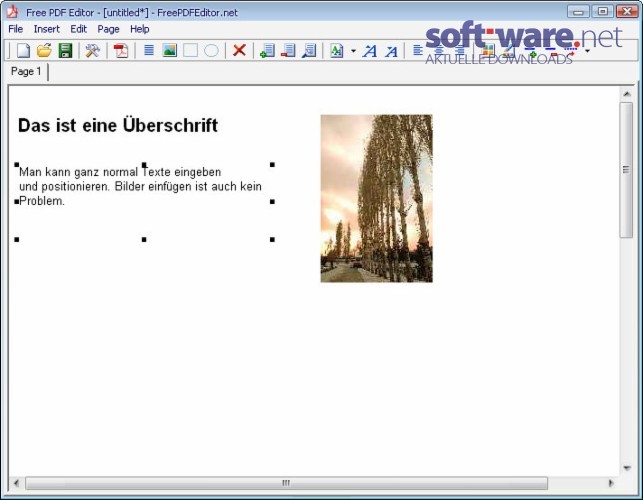Save document with the green floppy icon

click(65, 51)
